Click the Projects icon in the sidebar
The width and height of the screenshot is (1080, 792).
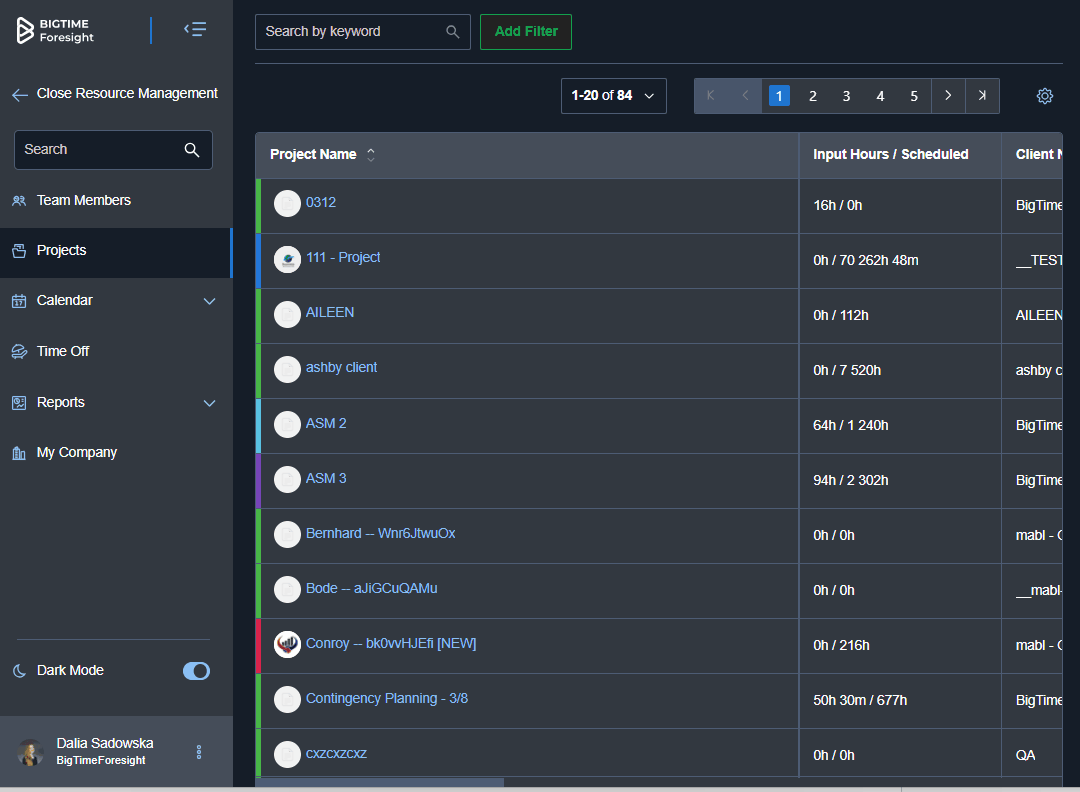click(19, 250)
